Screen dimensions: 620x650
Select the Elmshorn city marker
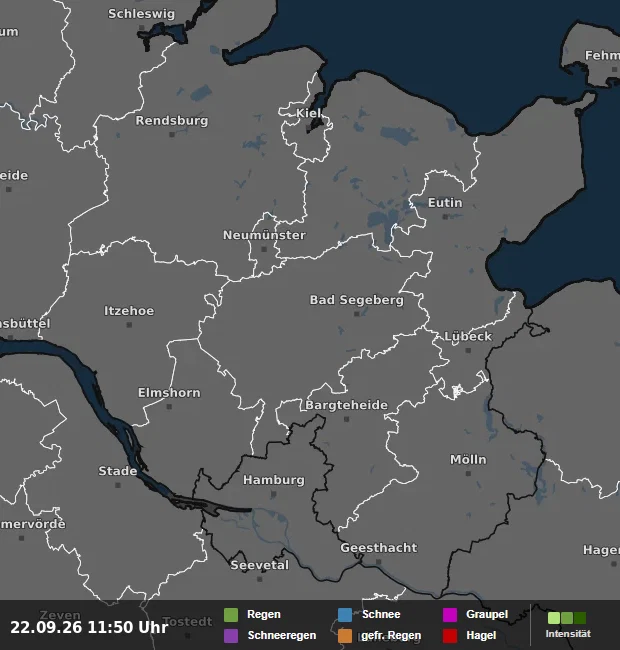[169, 407]
